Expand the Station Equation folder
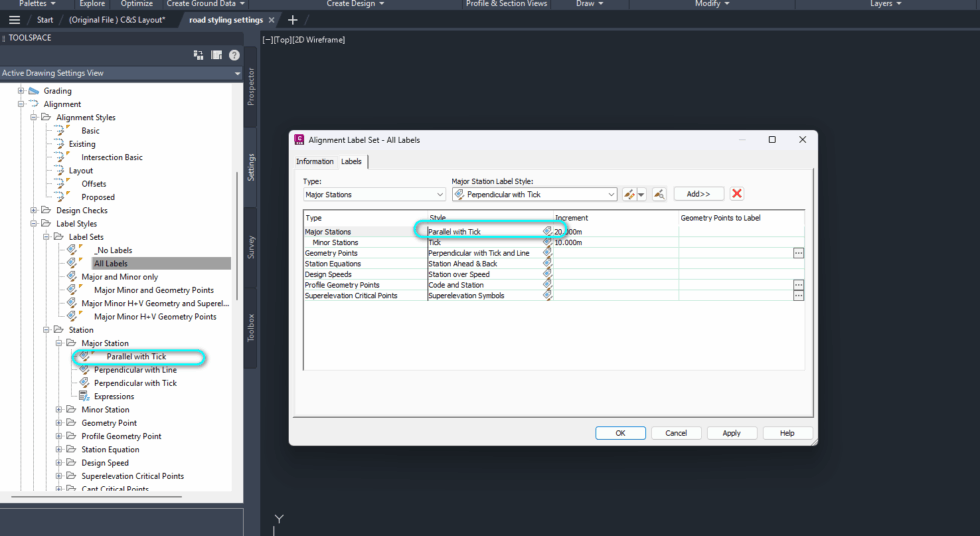Viewport: 980px width, 536px height. click(x=59, y=449)
